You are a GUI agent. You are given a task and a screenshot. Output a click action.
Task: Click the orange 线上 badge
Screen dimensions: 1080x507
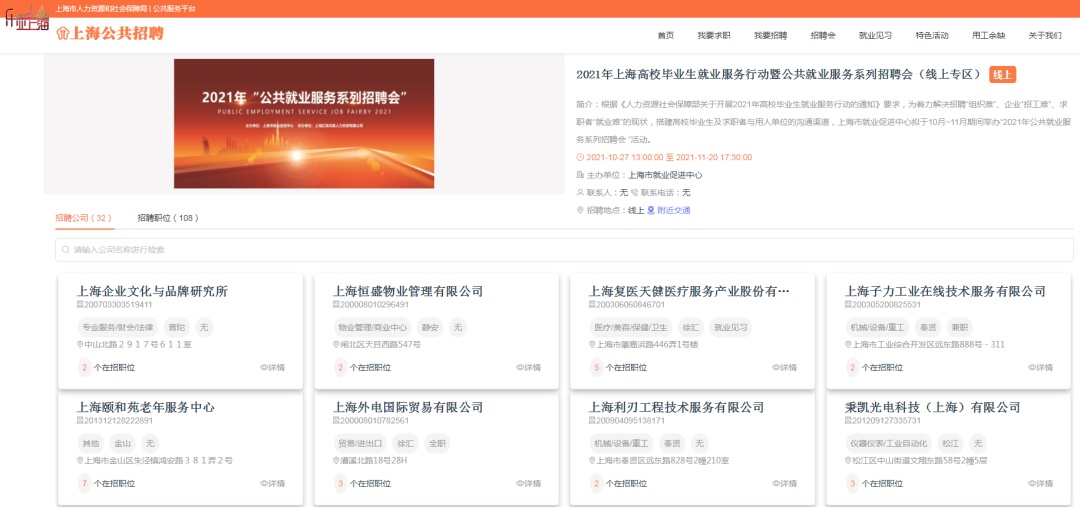pos(1002,74)
